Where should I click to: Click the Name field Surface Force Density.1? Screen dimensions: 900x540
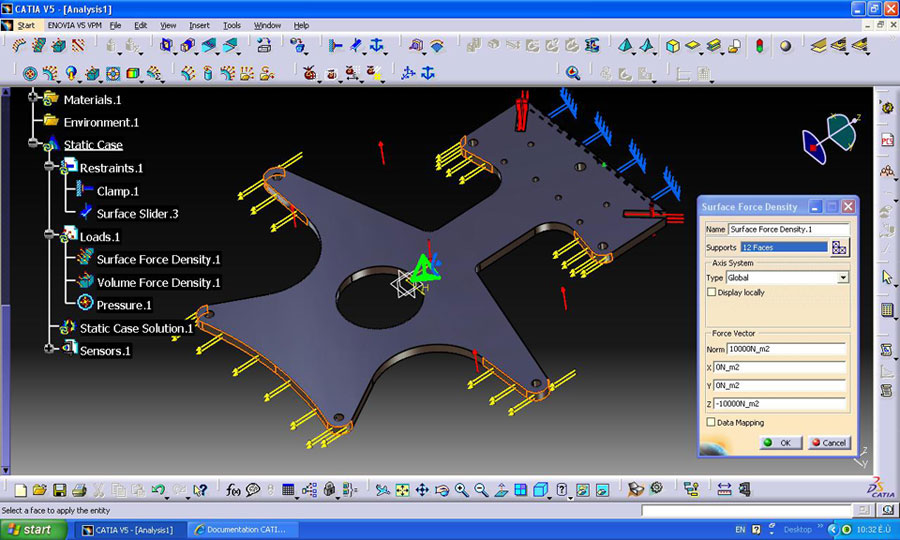point(789,229)
